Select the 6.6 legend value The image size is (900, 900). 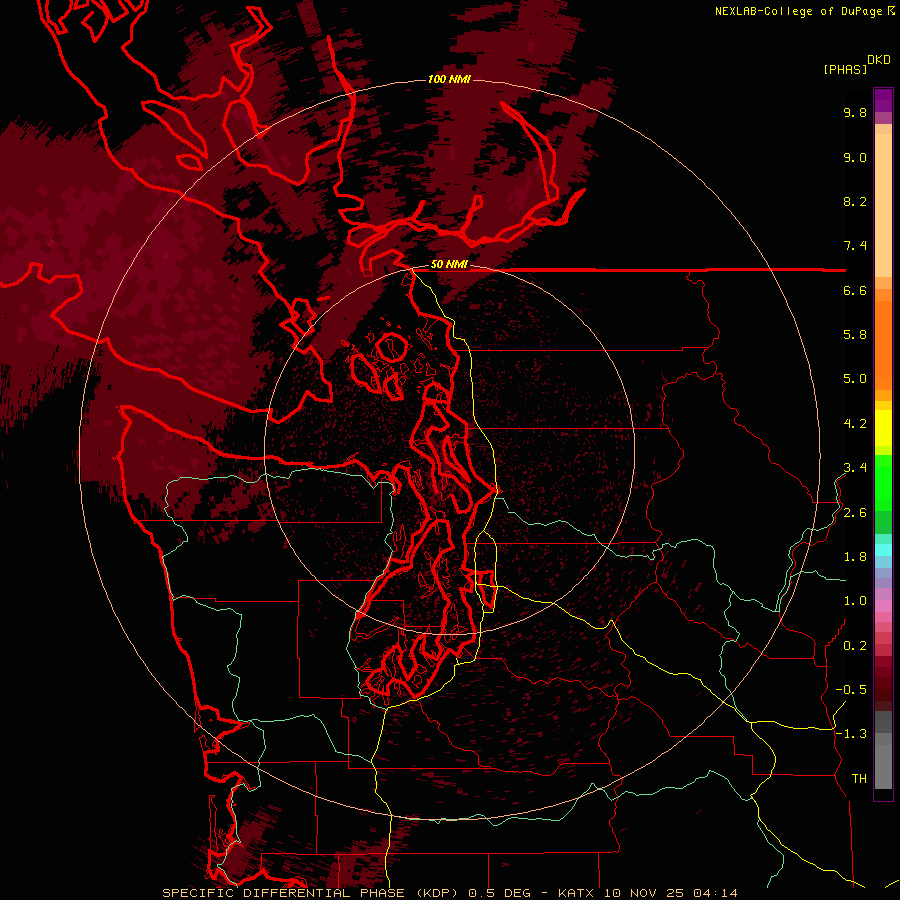(855, 290)
